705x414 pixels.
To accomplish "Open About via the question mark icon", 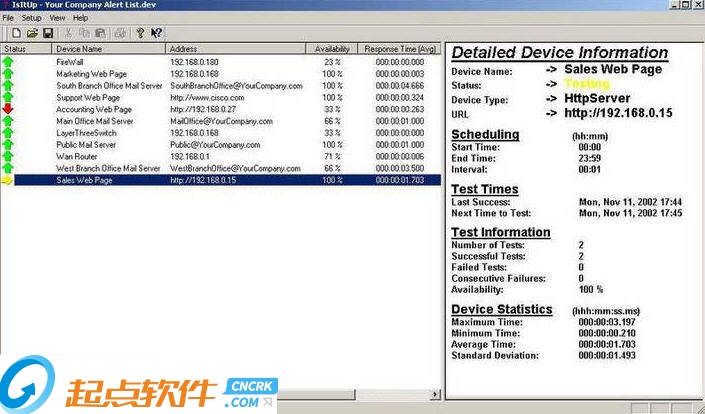I will 140,33.
